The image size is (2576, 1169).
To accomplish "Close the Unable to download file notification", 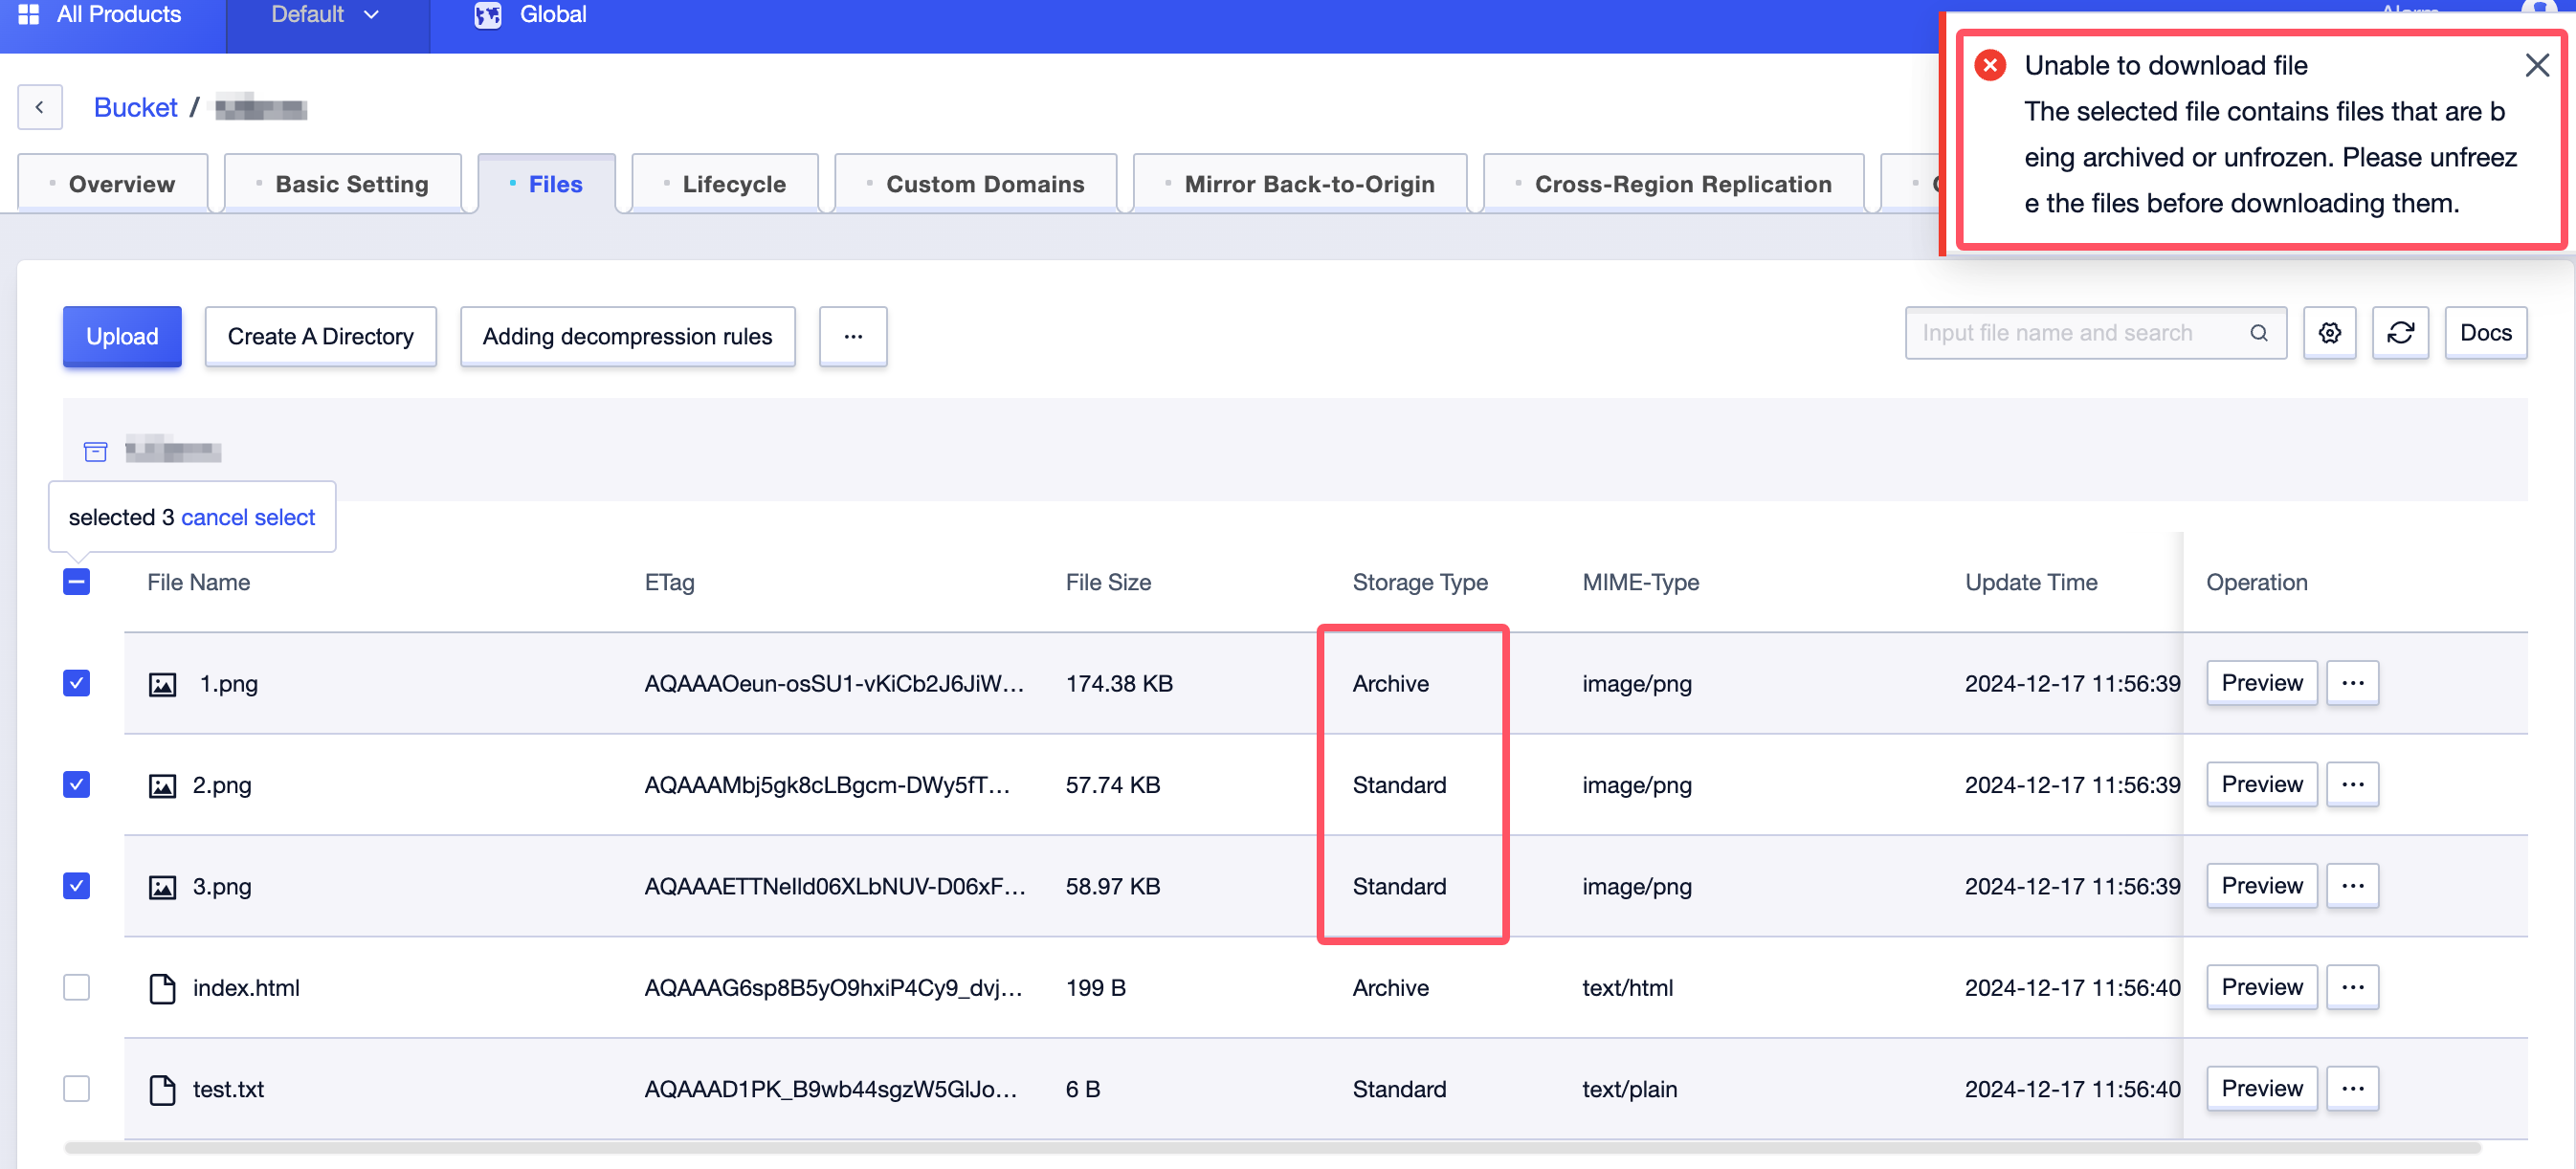I will tap(2536, 65).
